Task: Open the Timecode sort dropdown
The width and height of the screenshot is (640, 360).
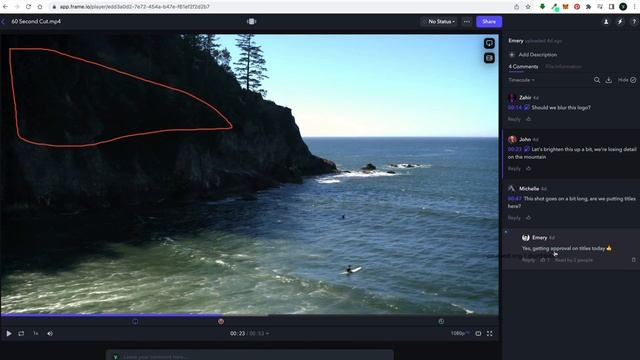Action: pyautogui.click(x=521, y=80)
